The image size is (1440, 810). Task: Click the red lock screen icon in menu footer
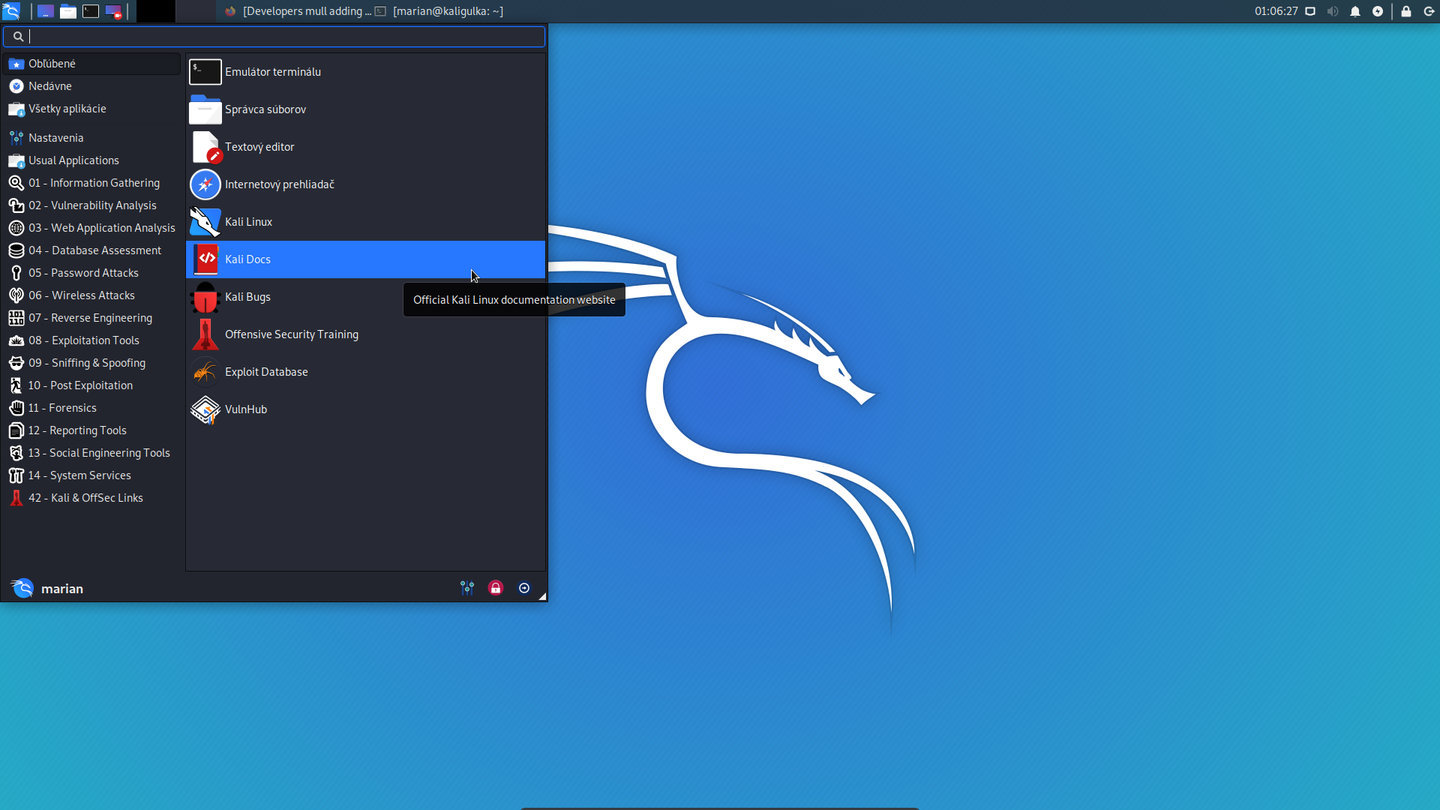click(x=495, y=588)
